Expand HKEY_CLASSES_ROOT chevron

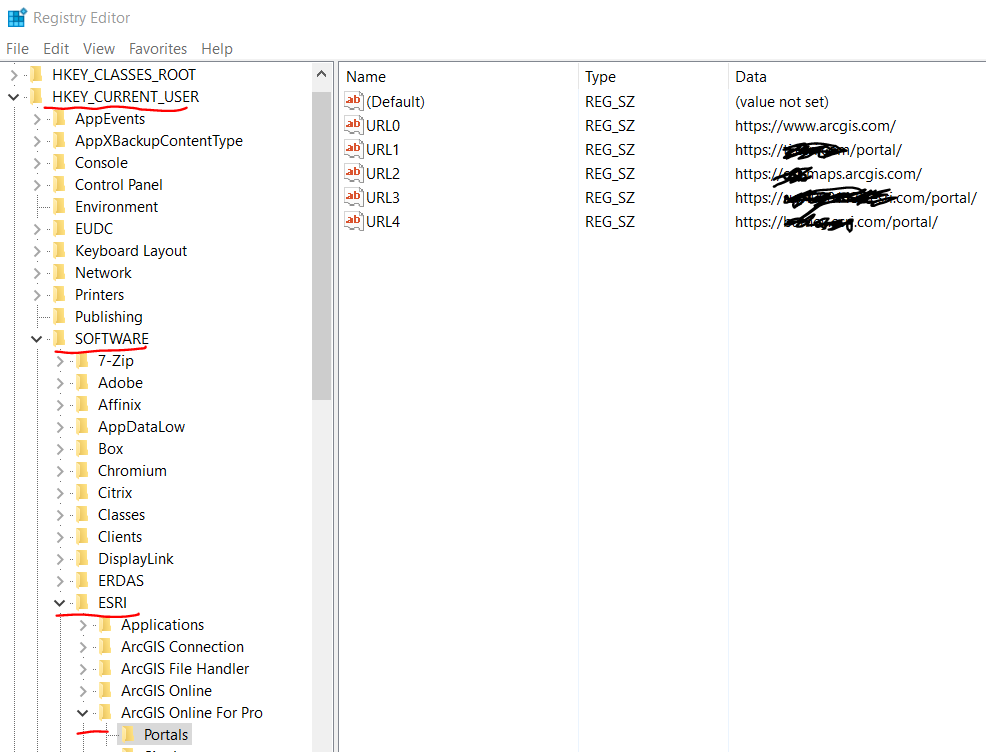click(14, 75)
